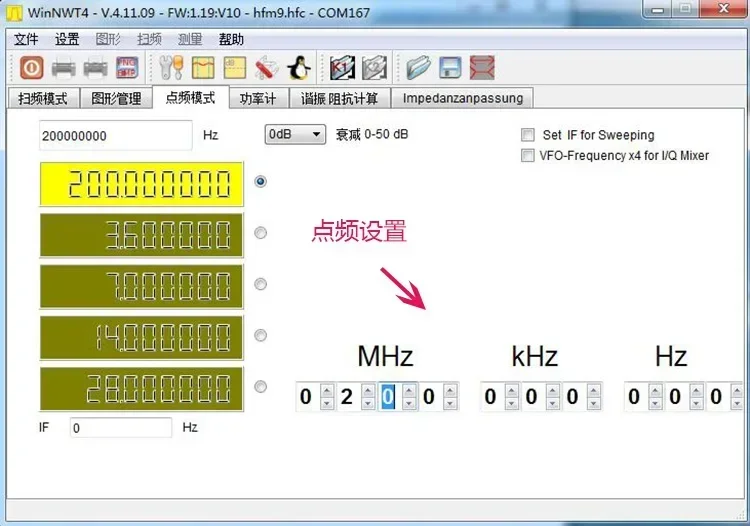Increase the MHz tens digit showing 2
The height and width of the screenshot is (526, 750).
click(368, 391)
